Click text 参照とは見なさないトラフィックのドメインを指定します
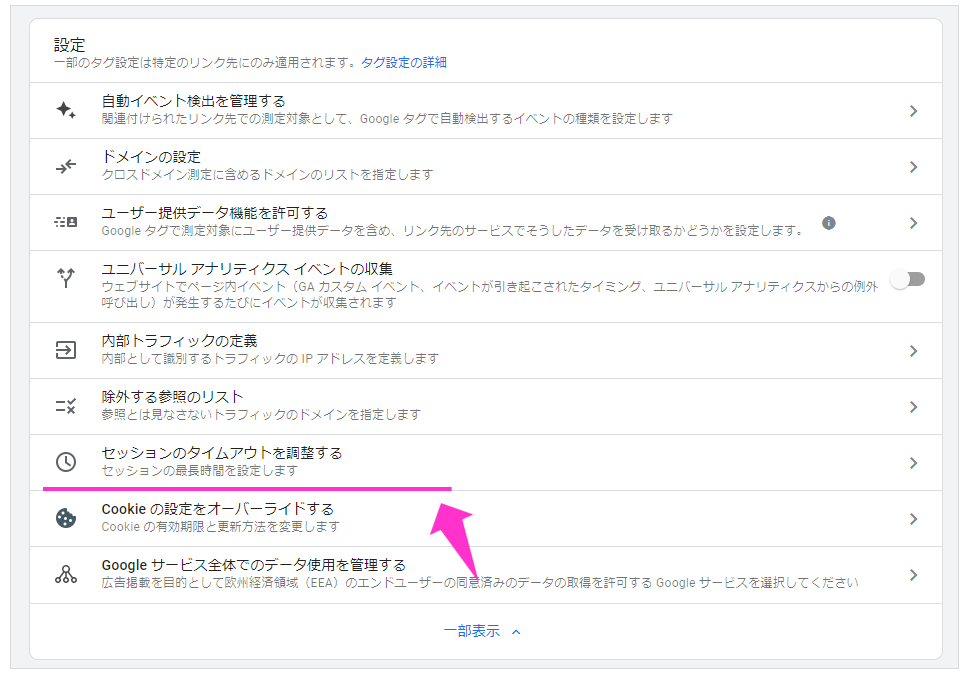Viewport: 967px width, 678px height. tap(261, 415)
